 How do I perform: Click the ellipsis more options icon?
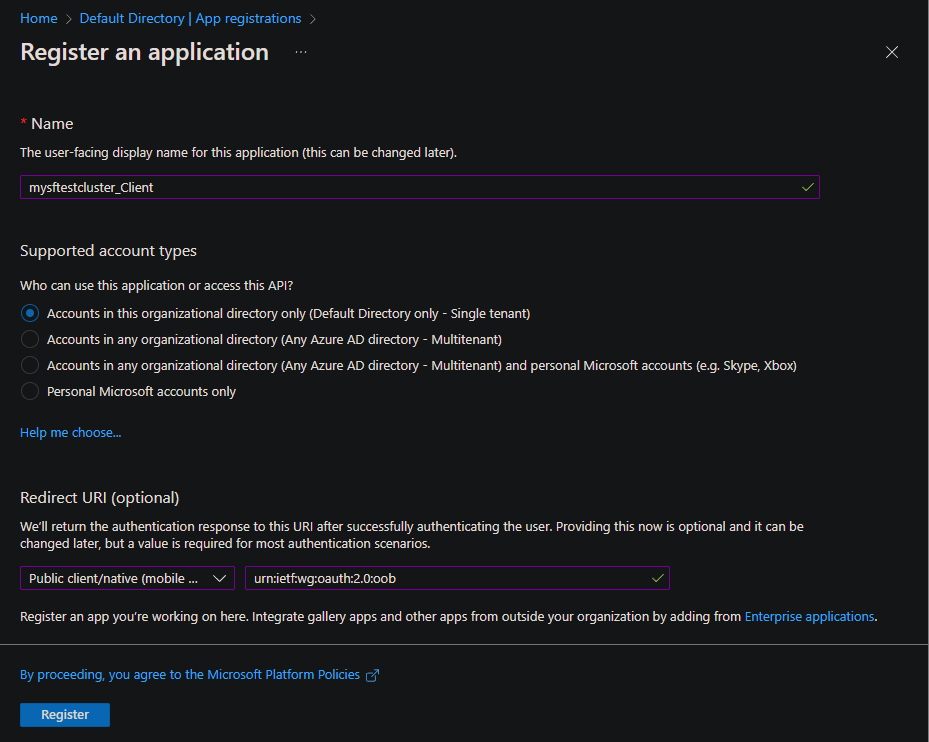coord(301,52)
